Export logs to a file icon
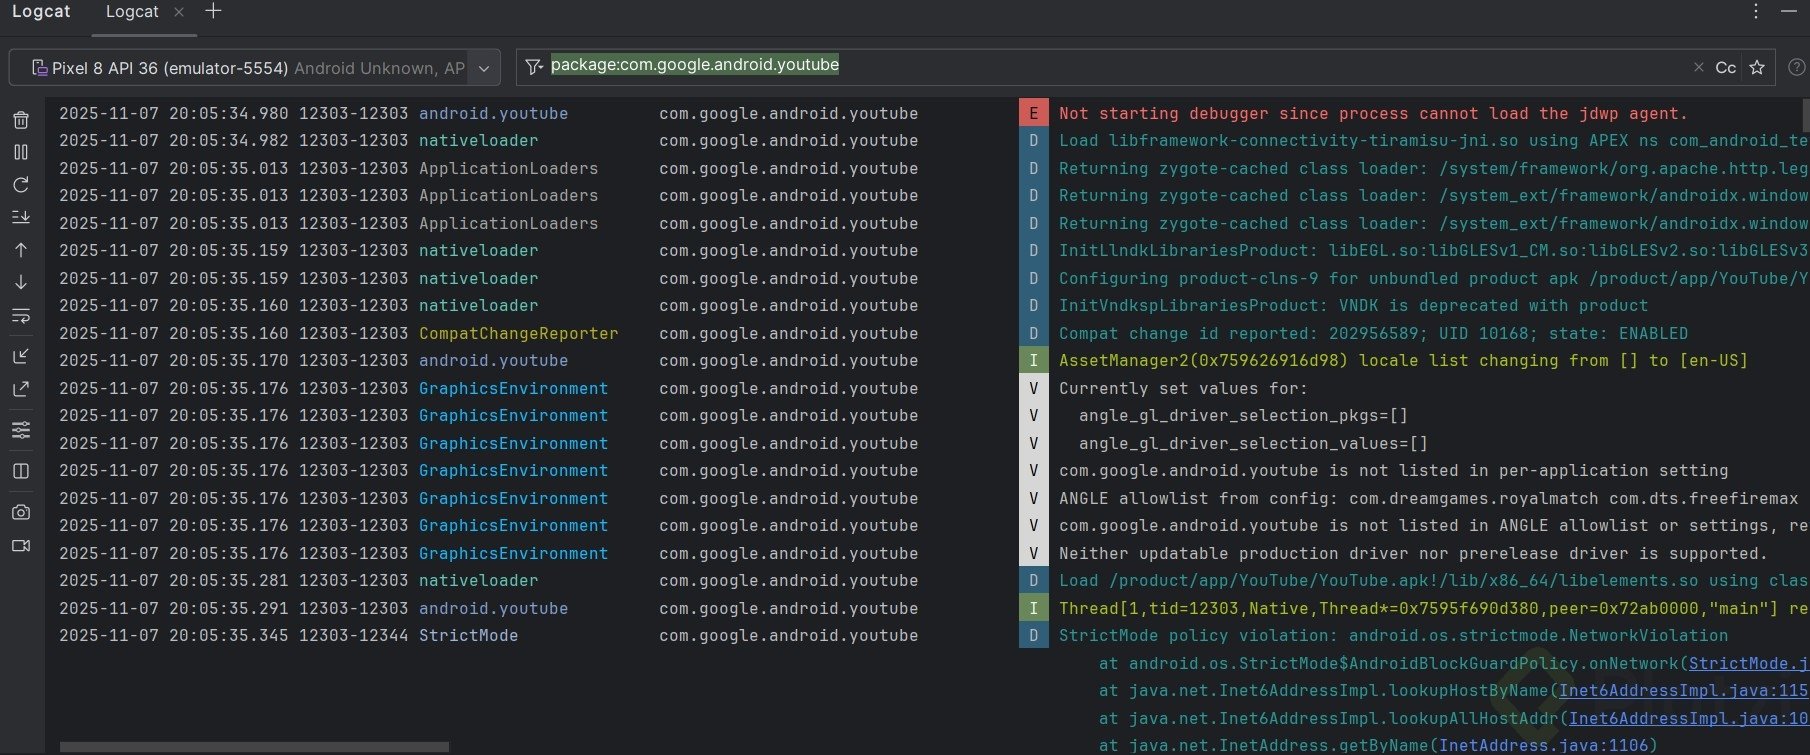The image size is (1810, 755). point(21,389)
